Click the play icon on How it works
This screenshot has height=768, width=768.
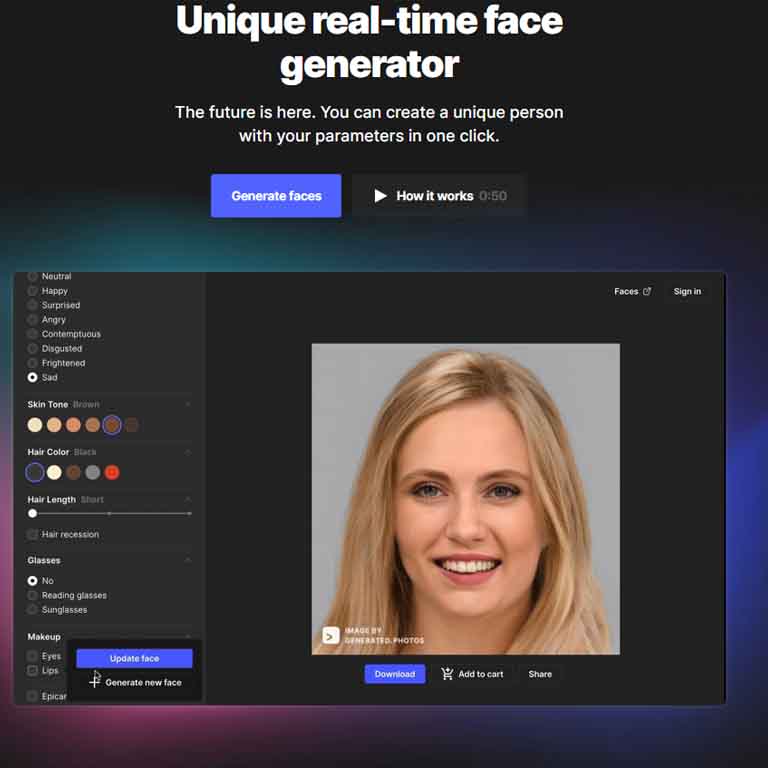[380, 196]
